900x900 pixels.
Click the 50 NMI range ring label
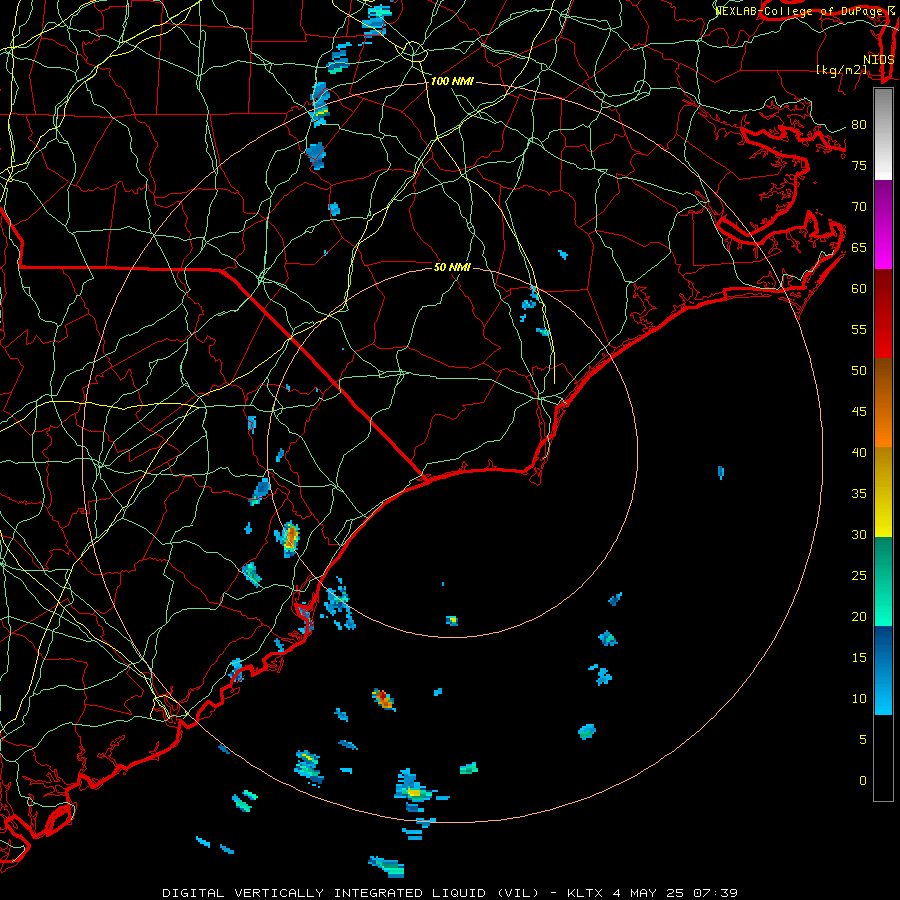452,267
